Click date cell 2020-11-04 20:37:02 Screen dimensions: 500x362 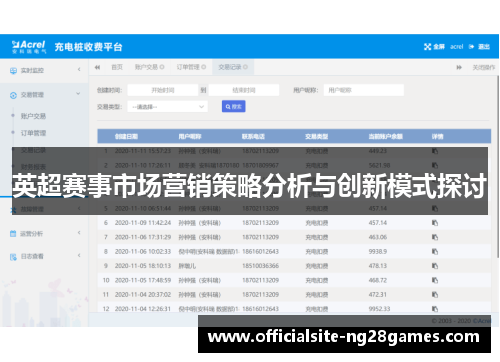[x=143, y=294]
